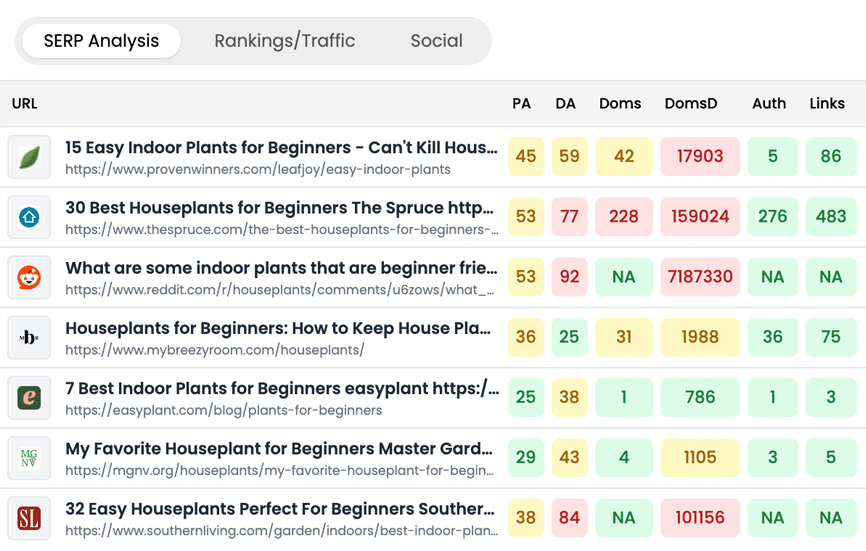Open the Reddit beginner friendly plants result
This screenshot has width=866, height=551.
point(281,268)
